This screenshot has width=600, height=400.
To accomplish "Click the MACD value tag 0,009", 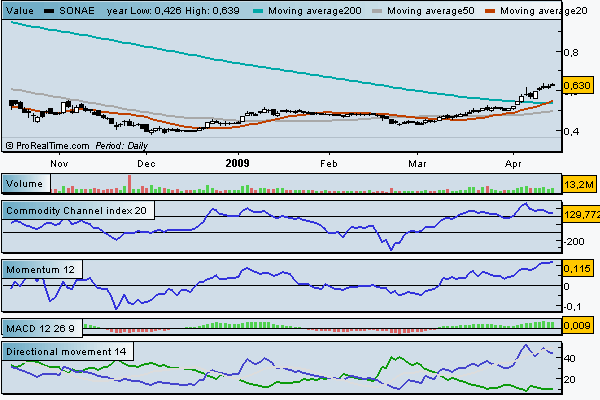I will pos(577,326).
